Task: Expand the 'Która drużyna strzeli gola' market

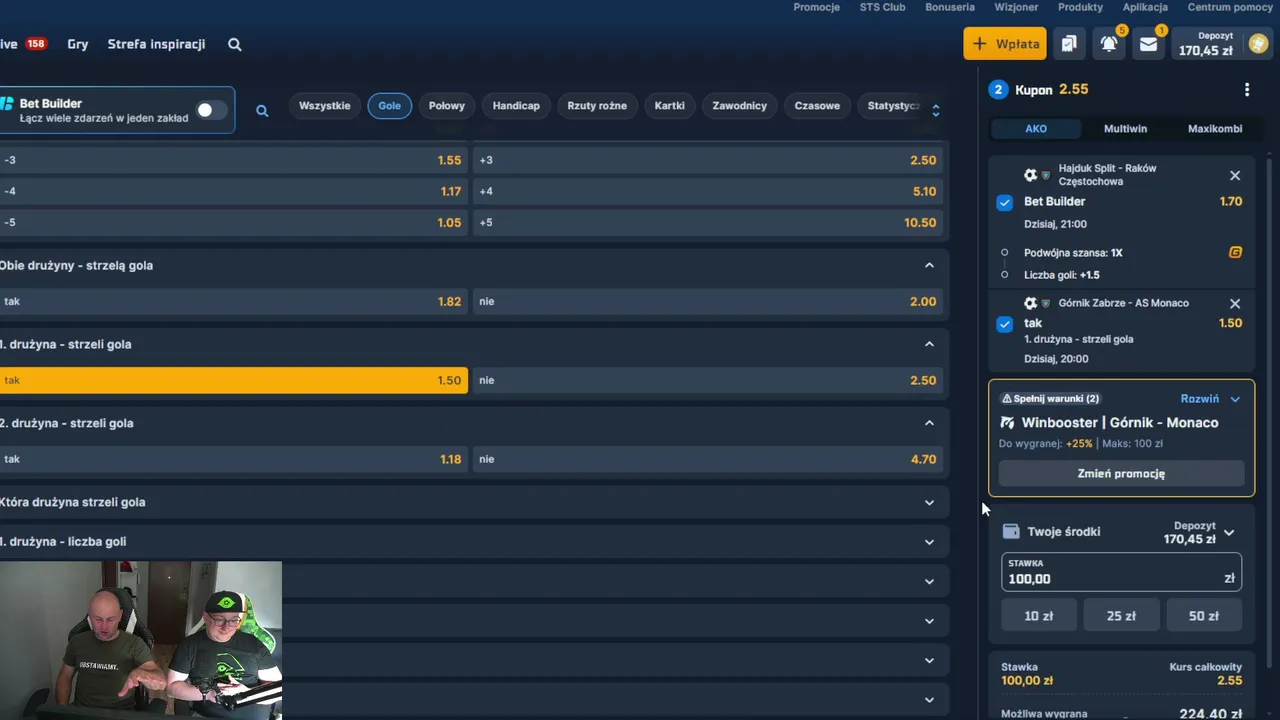Action: [x=929, y=502]
